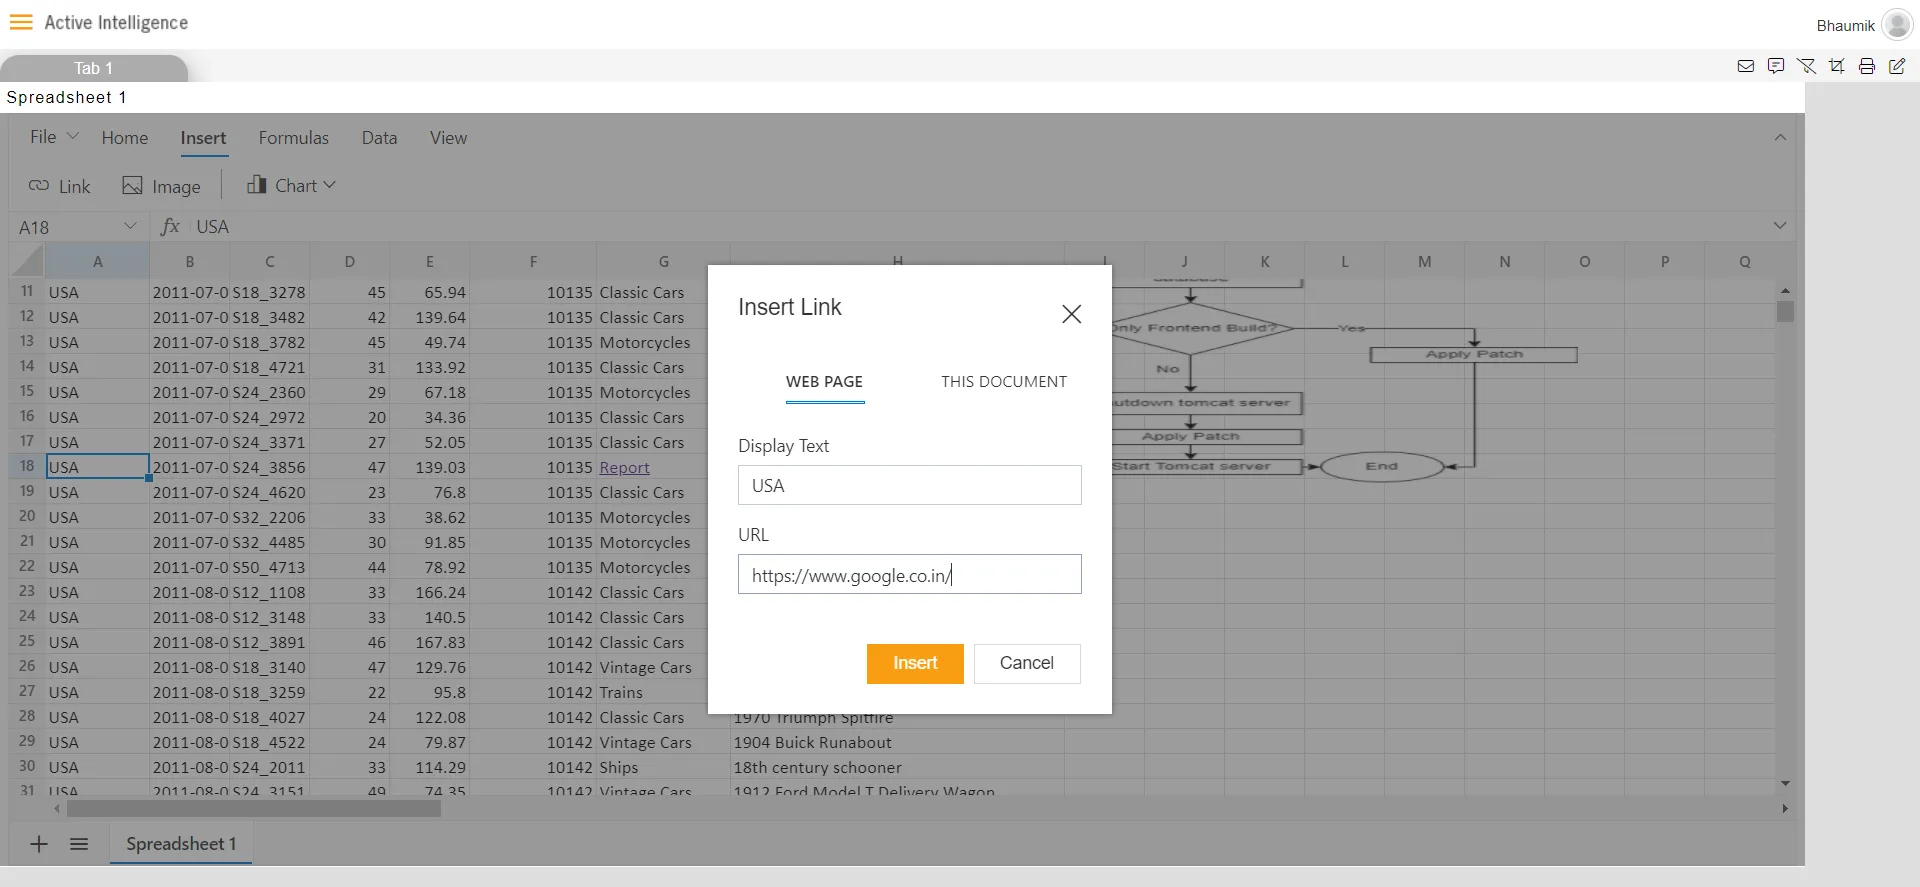Select the WEB PAGE tab
The width and height of the screenshot is (1920, 887).
coord(824,382)
